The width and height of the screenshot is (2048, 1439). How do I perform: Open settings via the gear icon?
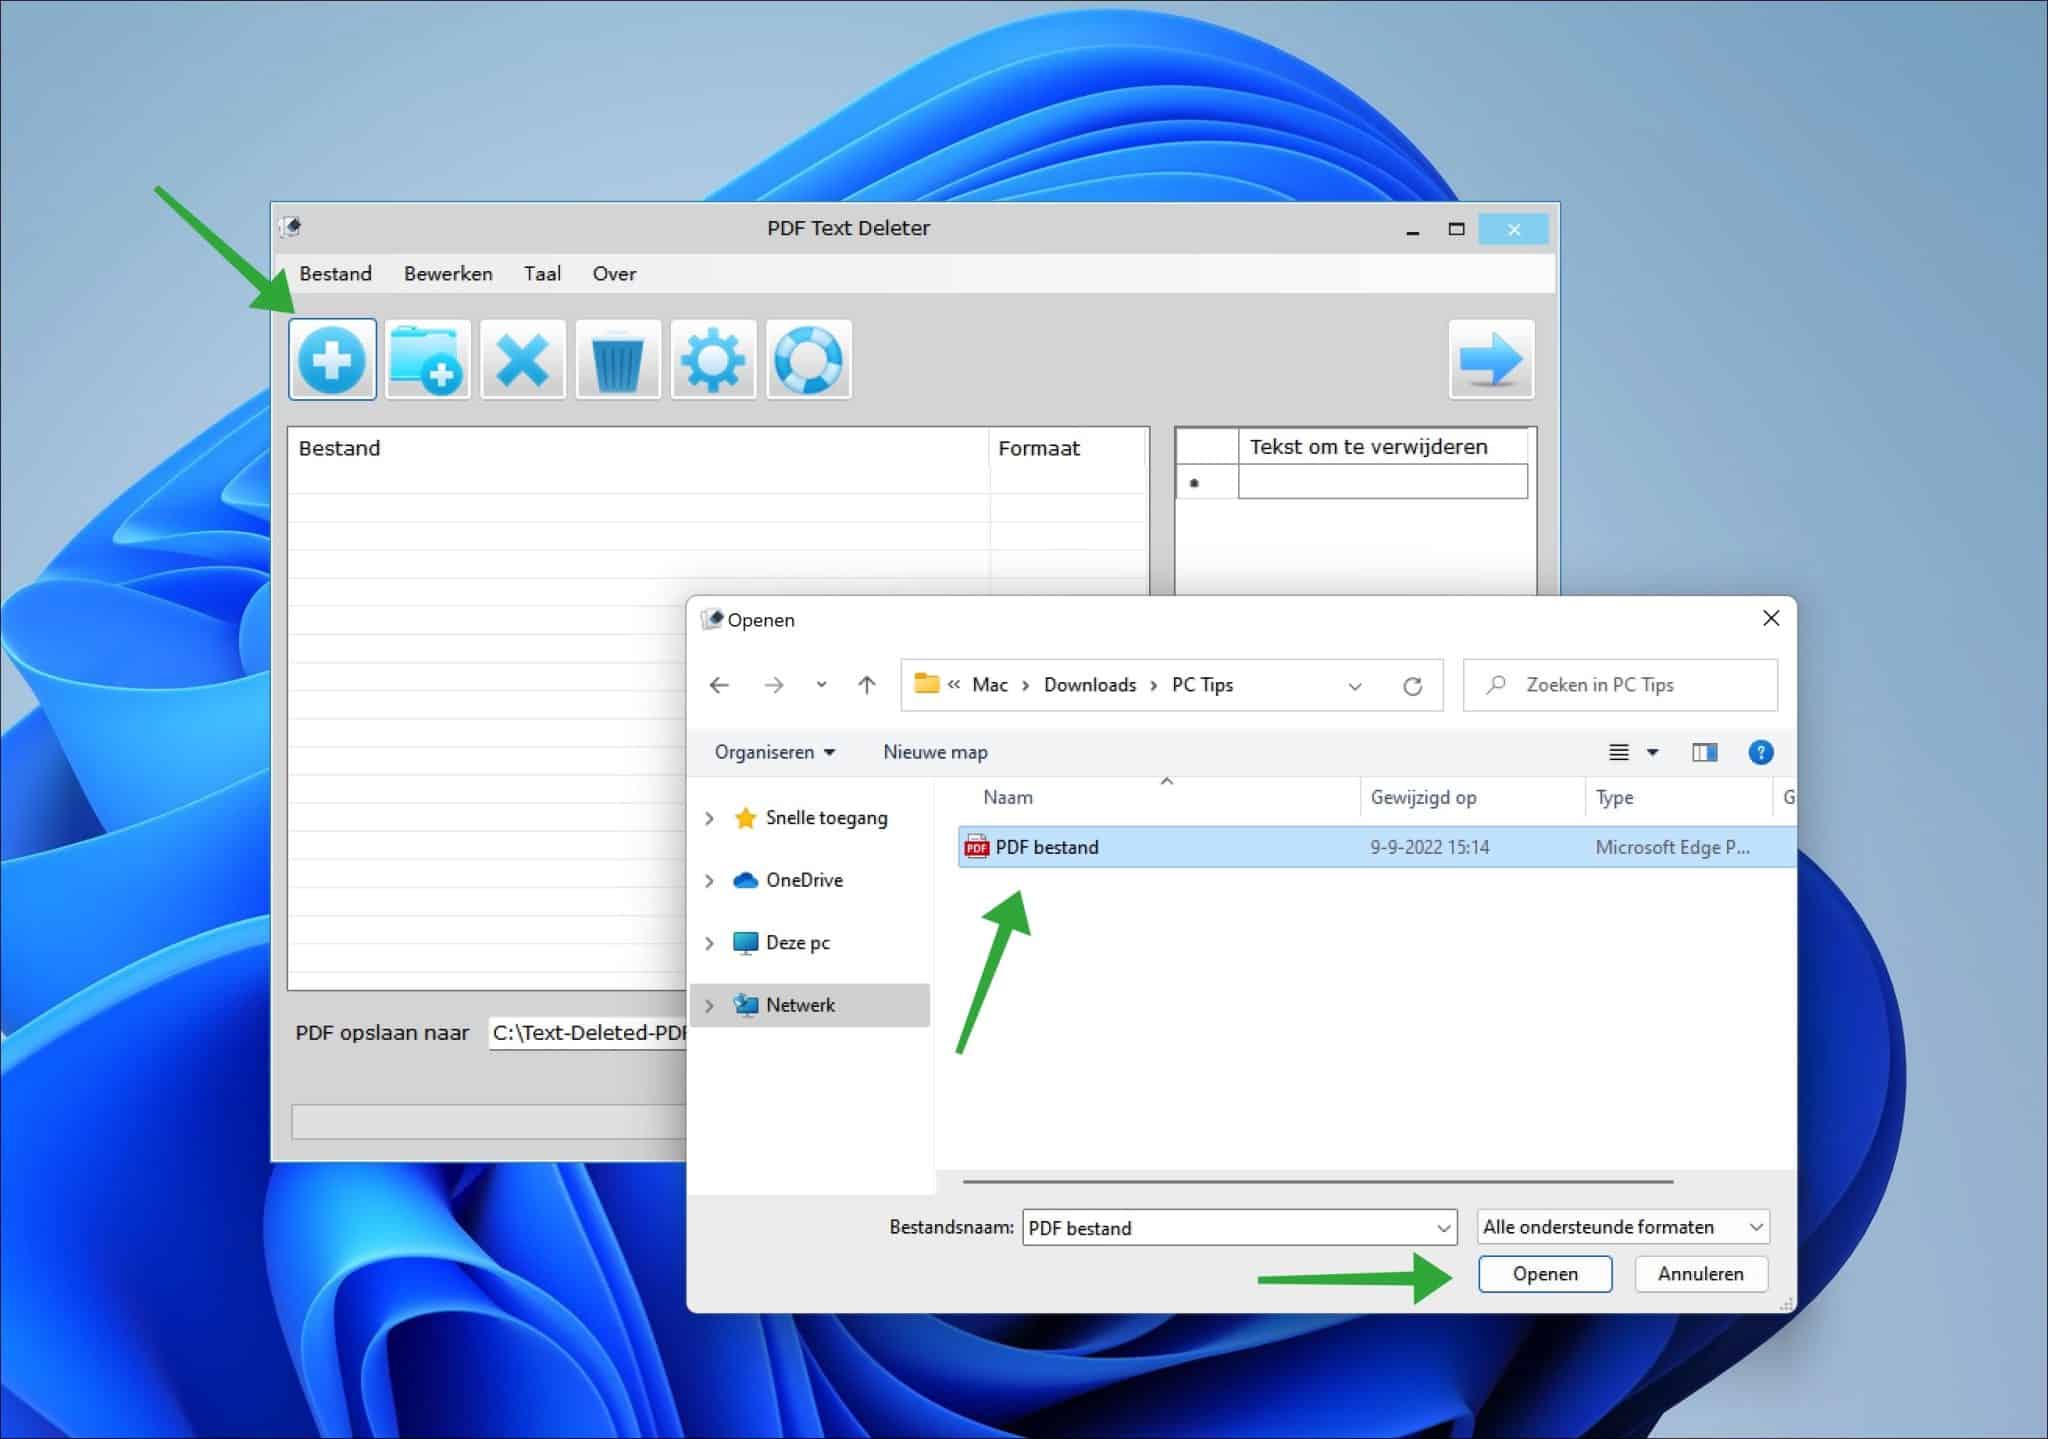click(x=712, y=360)
